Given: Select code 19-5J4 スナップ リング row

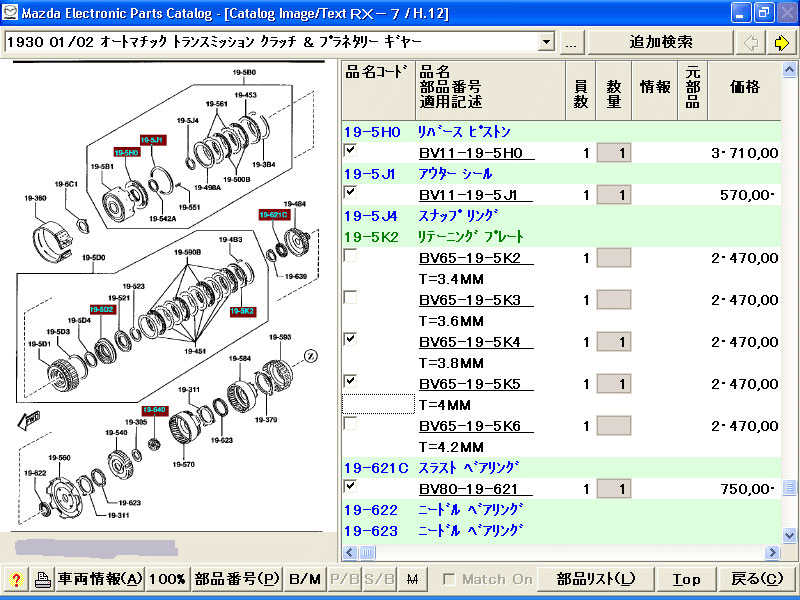Looking at the screenshot, I should click(561, 216).
